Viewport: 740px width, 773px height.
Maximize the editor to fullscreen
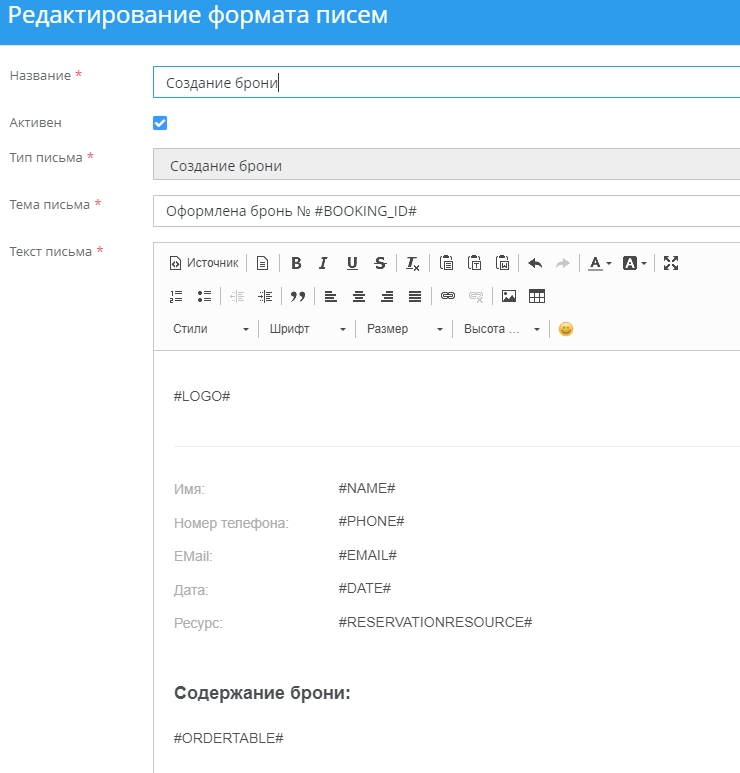click(671, 263)
